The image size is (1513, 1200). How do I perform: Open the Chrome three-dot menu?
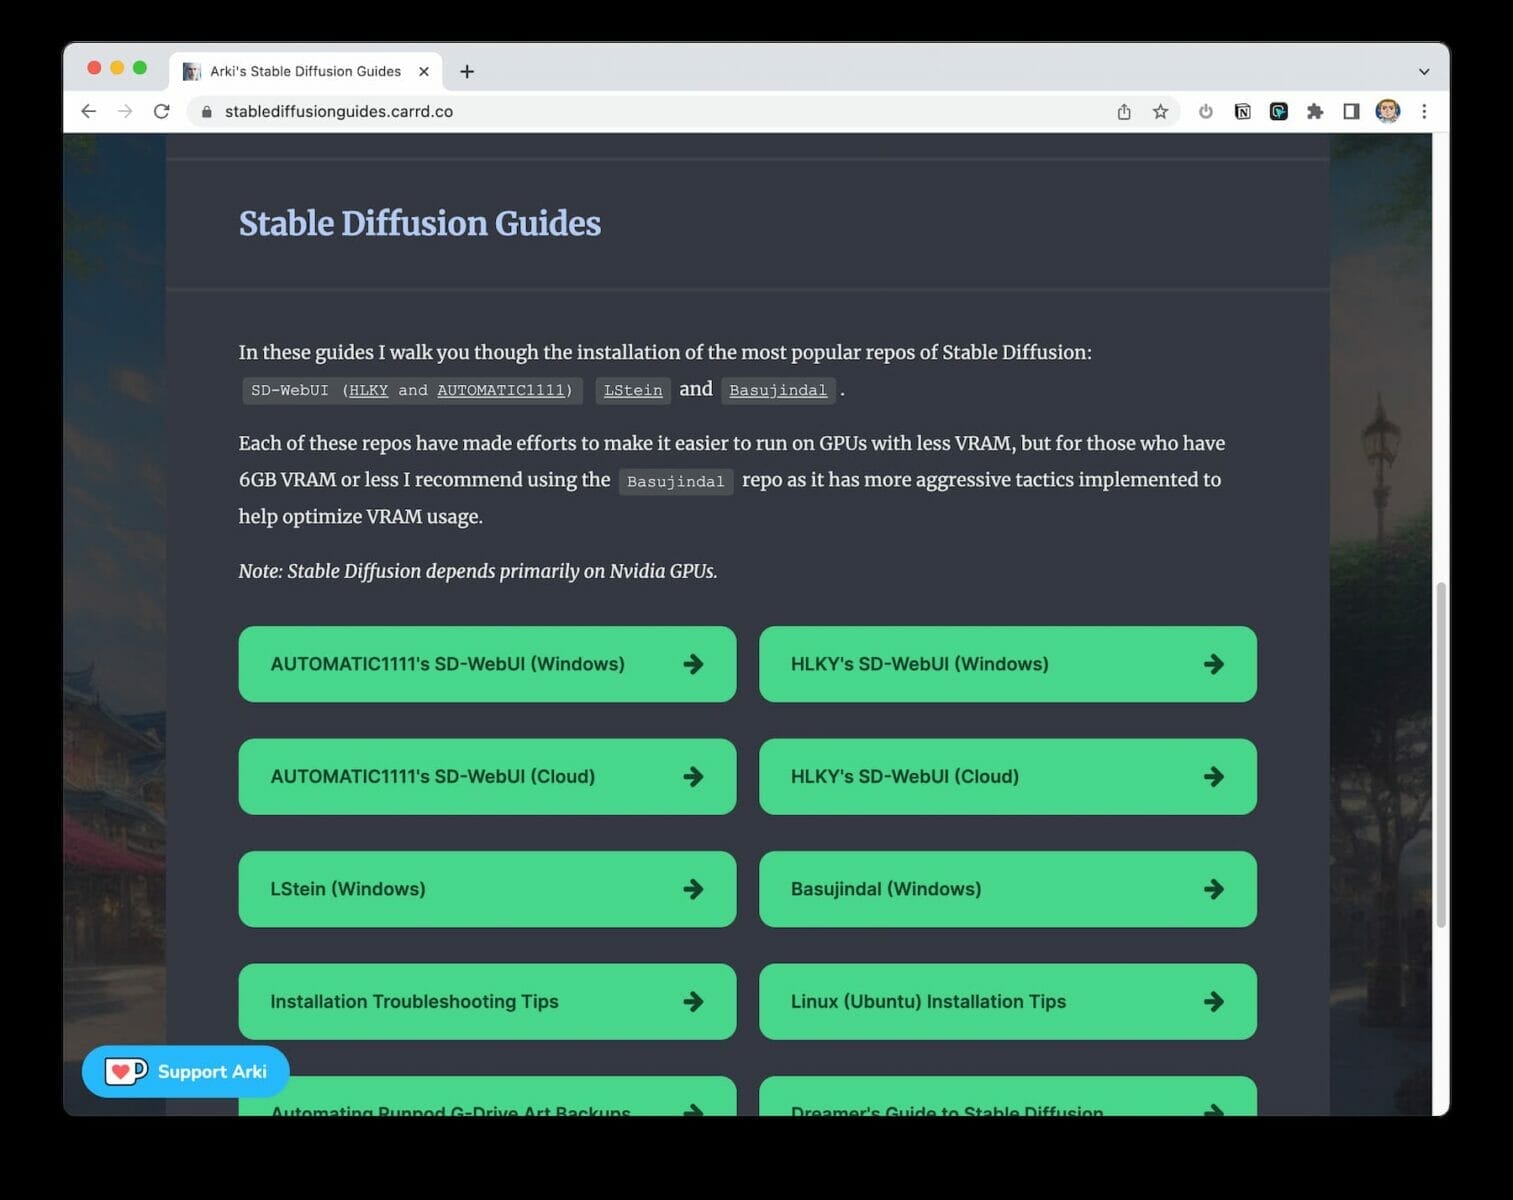(1424, 112)
